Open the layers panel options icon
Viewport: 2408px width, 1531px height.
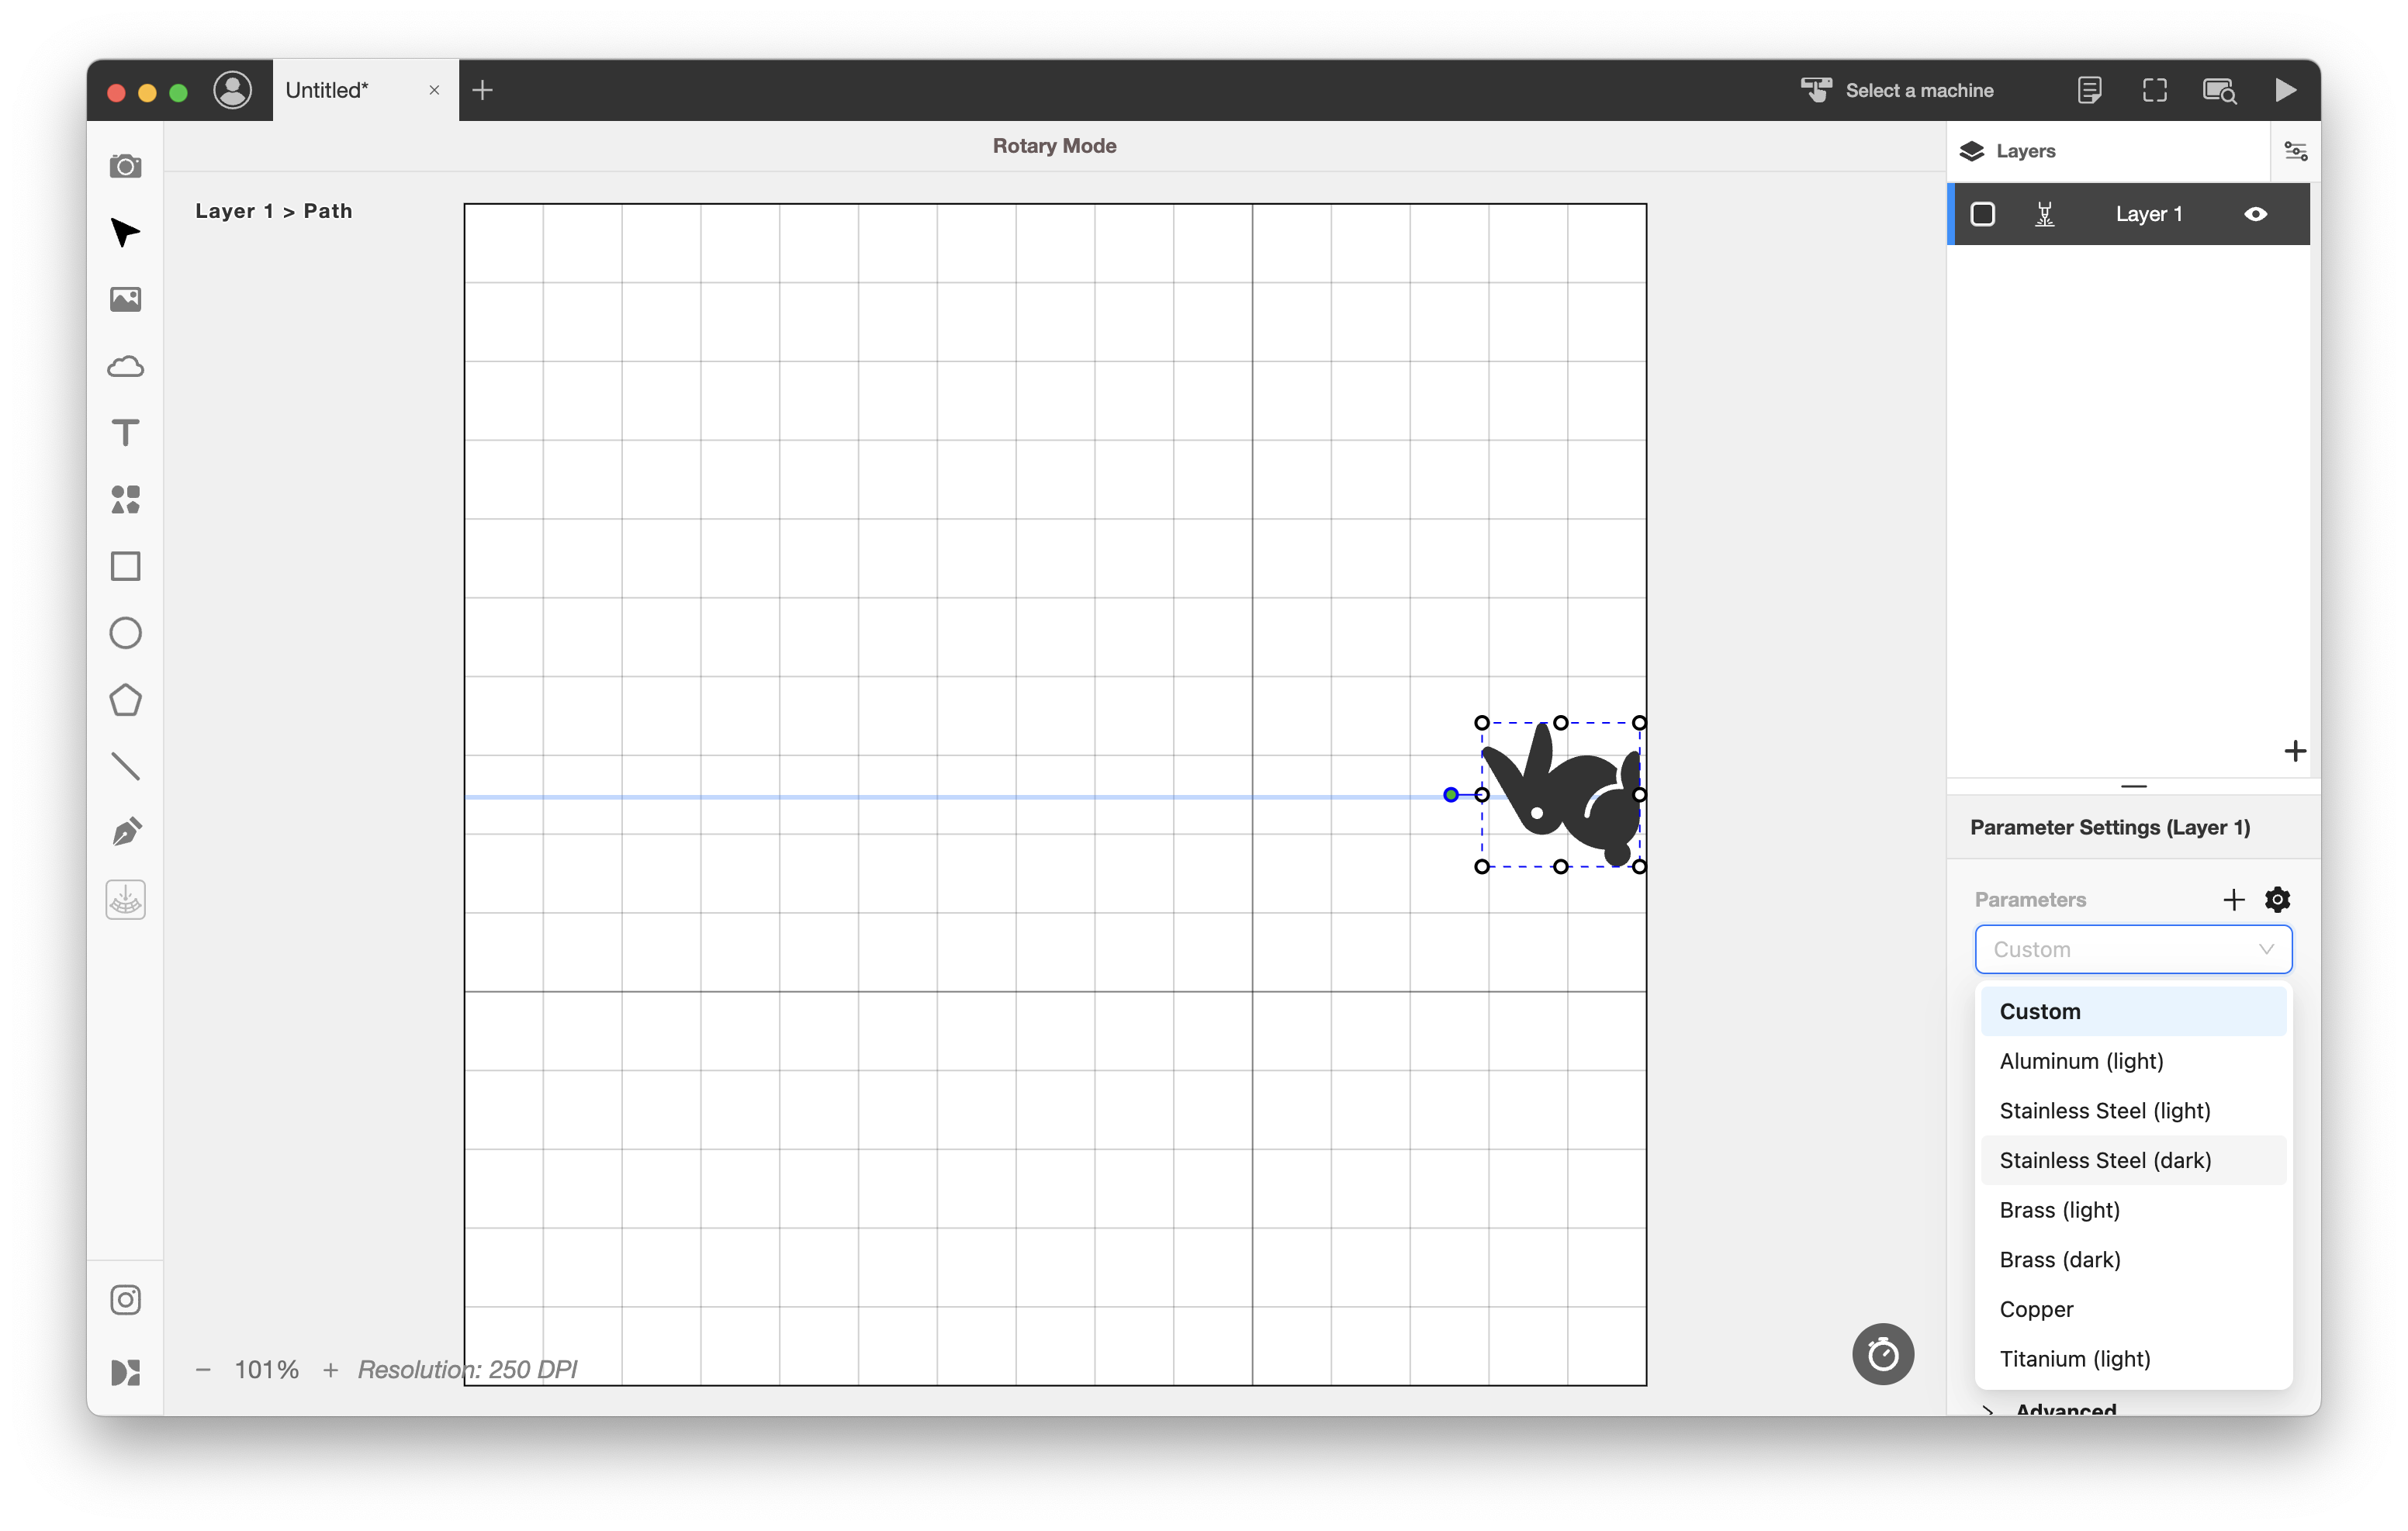tap(2295, 151)
